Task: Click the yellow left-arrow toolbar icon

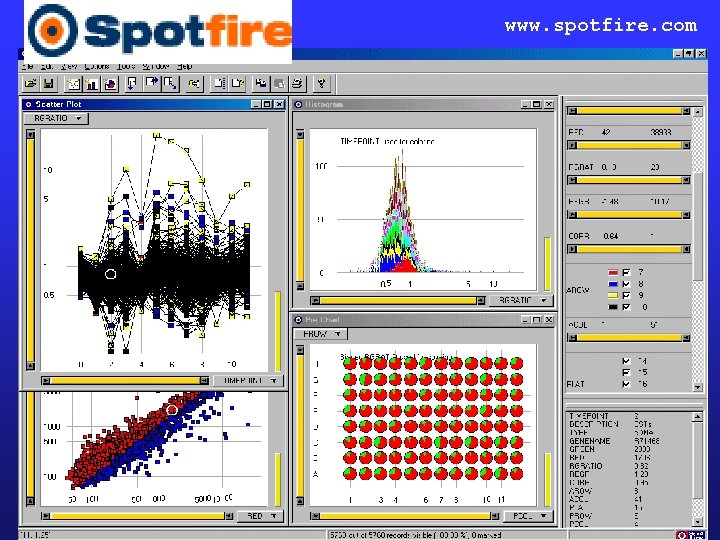Action: click(x=195, y=84)
